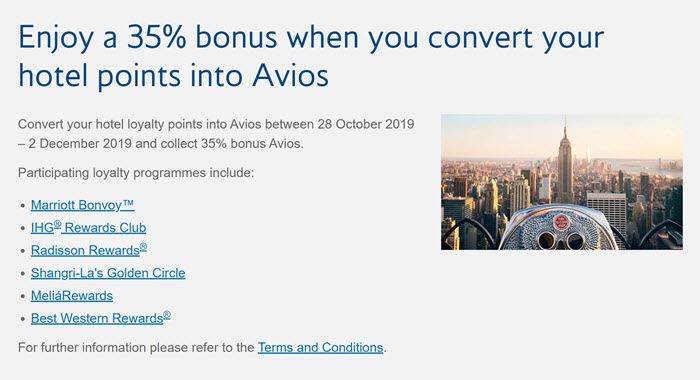The image size is (700, 380).
Task: Visit the Radisson Rewards link
Action: [89, 250]
